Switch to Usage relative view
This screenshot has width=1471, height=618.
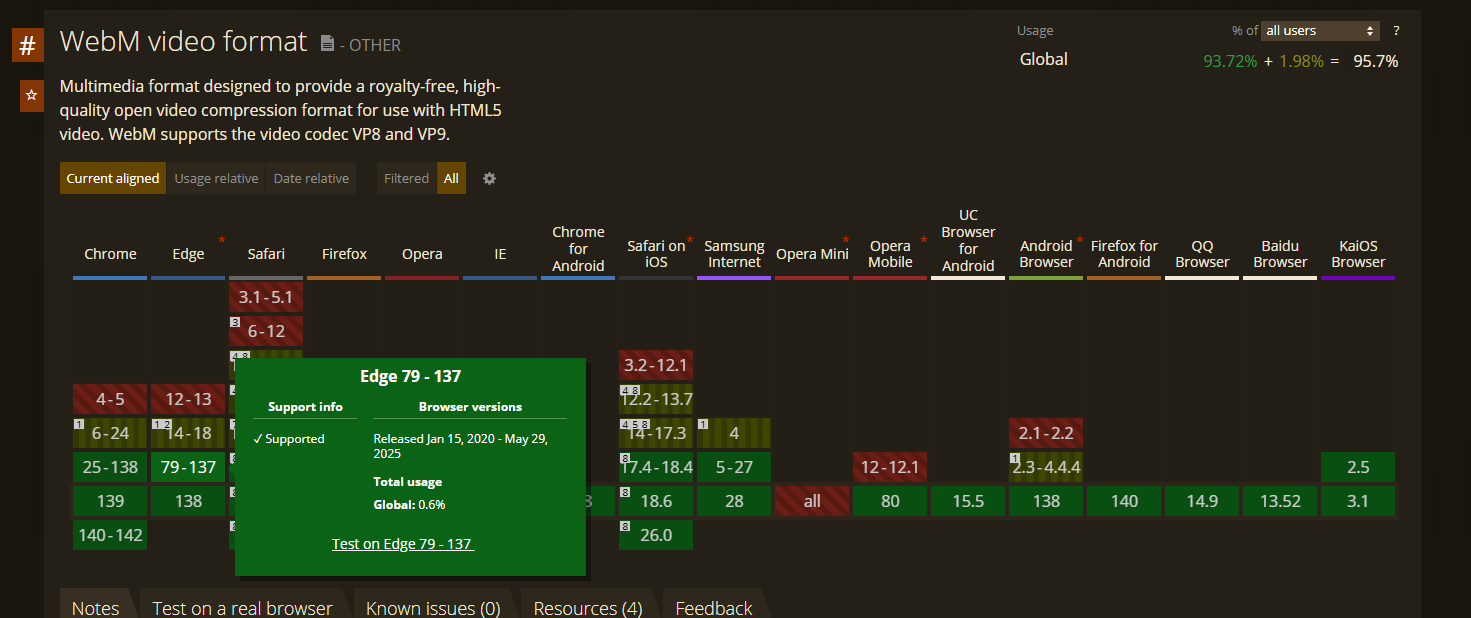tap(216, 178)
